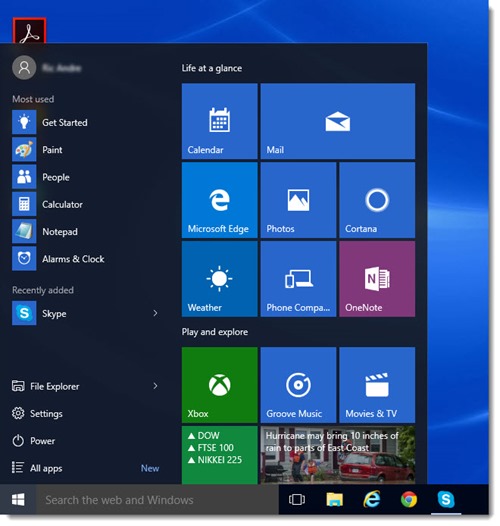Open the Adobe Acrobat desktop icon
Image resolution: width=500 pixels, height=526 pixels.
coord(30,31)
